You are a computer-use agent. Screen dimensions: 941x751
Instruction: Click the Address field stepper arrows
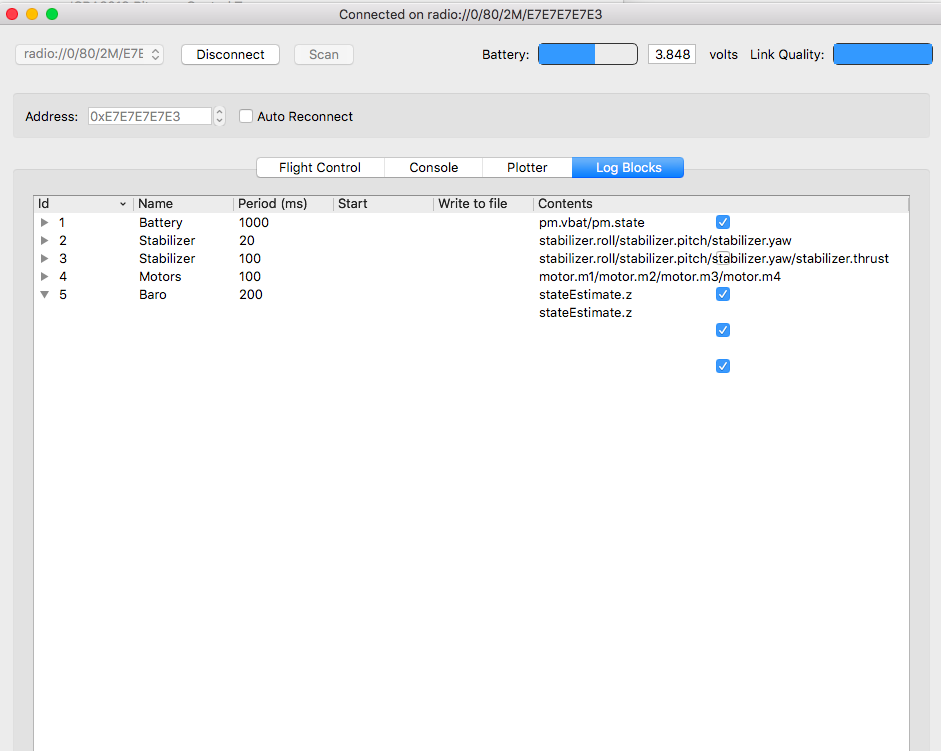(x=220, y=117)
